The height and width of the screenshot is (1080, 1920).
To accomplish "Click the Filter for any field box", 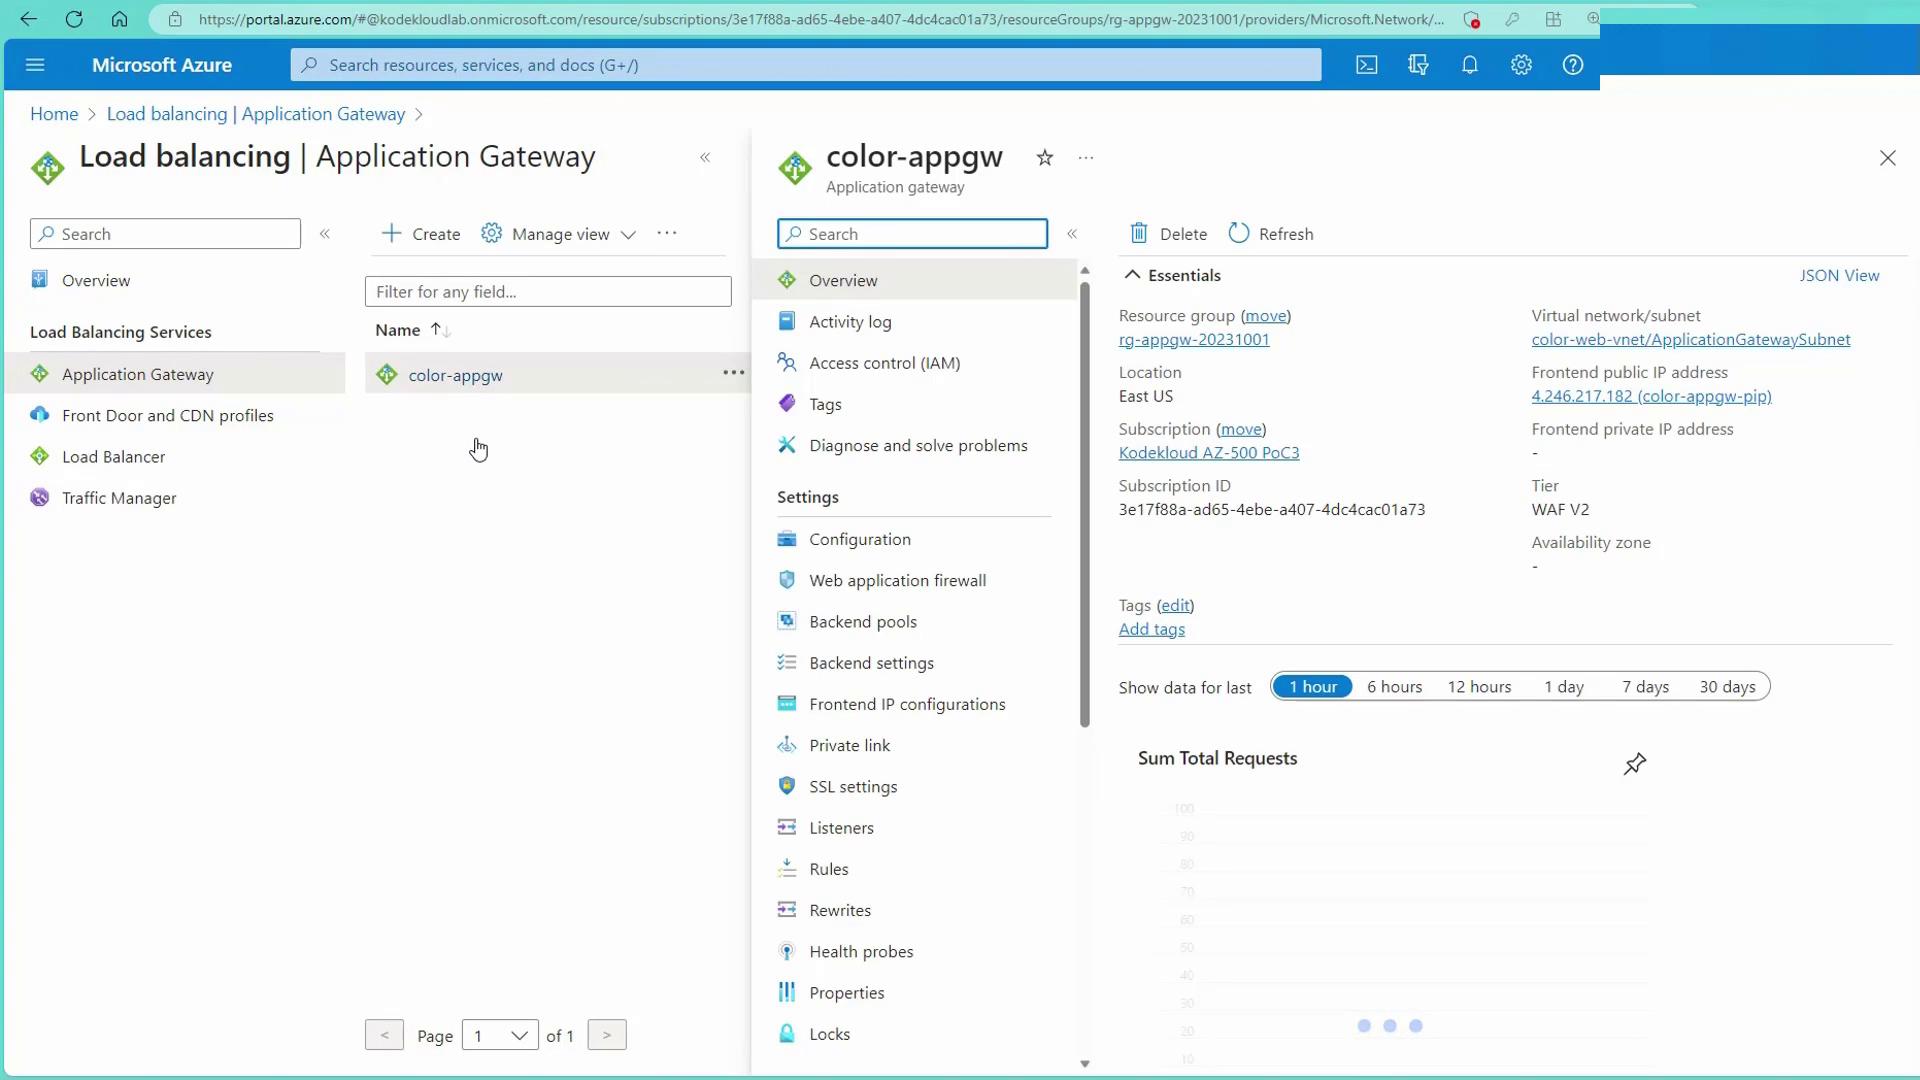I will tap(548, 292).
